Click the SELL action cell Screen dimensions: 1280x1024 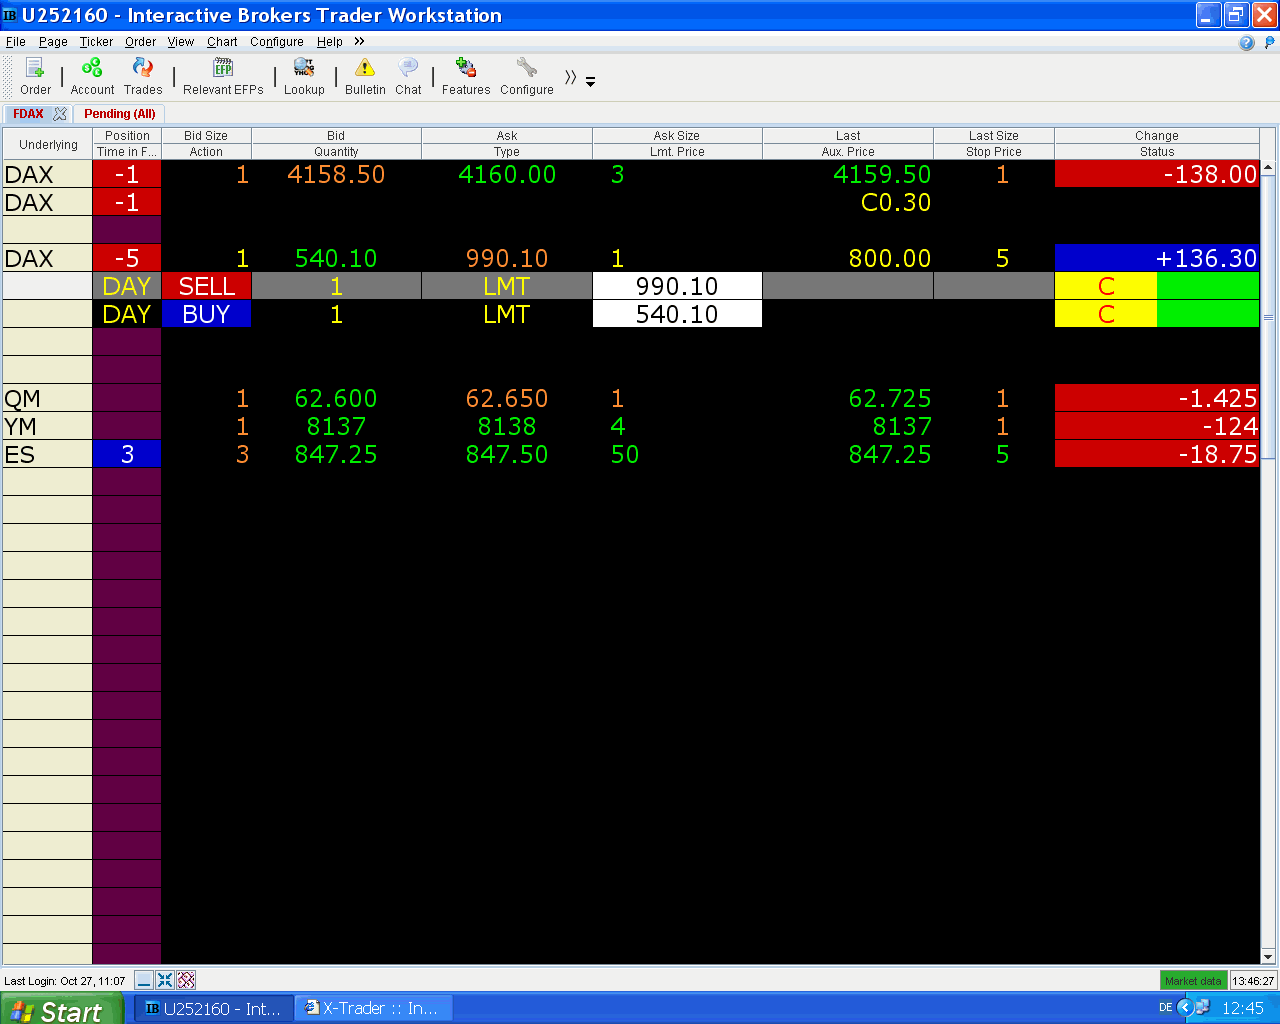click(x=206, y=286)
